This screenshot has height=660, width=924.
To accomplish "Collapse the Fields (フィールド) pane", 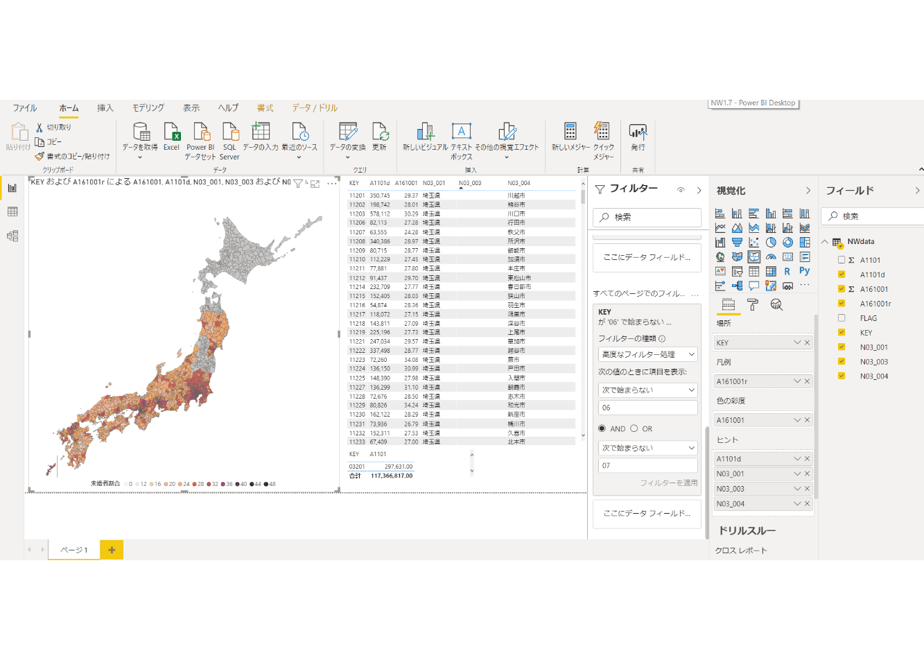I will point(917,190).
